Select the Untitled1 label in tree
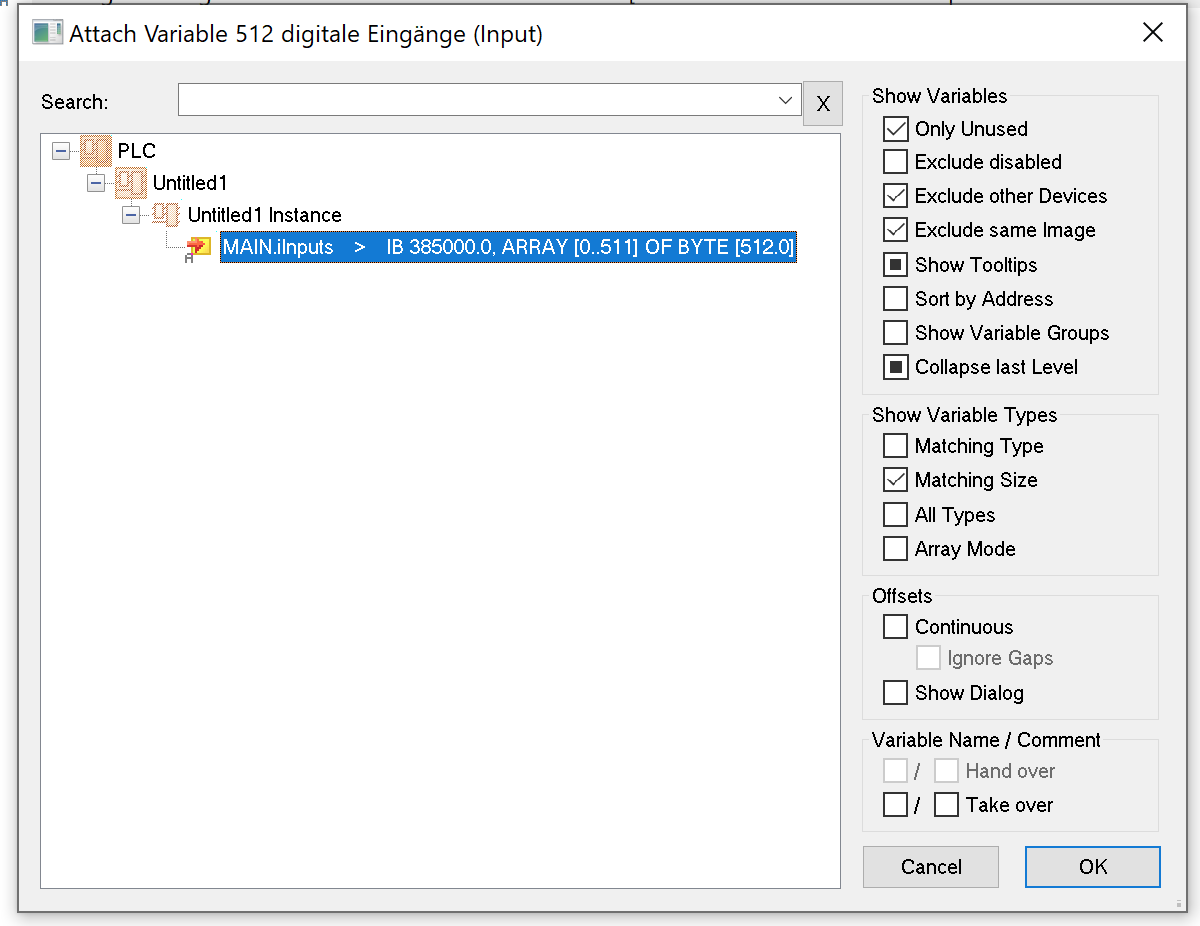The height and width of the screenshot is (926, 1200). pyautogui.click(x=190, y=183)
